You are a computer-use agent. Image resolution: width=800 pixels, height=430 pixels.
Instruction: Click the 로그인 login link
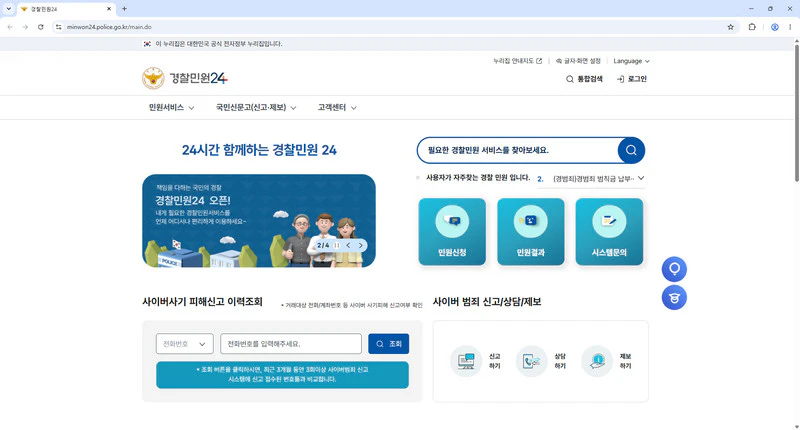pyautogui.click(x=632, y=79)
